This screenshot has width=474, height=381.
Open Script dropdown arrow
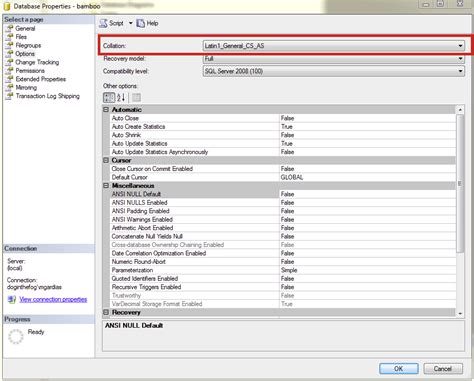pos(131,23)
